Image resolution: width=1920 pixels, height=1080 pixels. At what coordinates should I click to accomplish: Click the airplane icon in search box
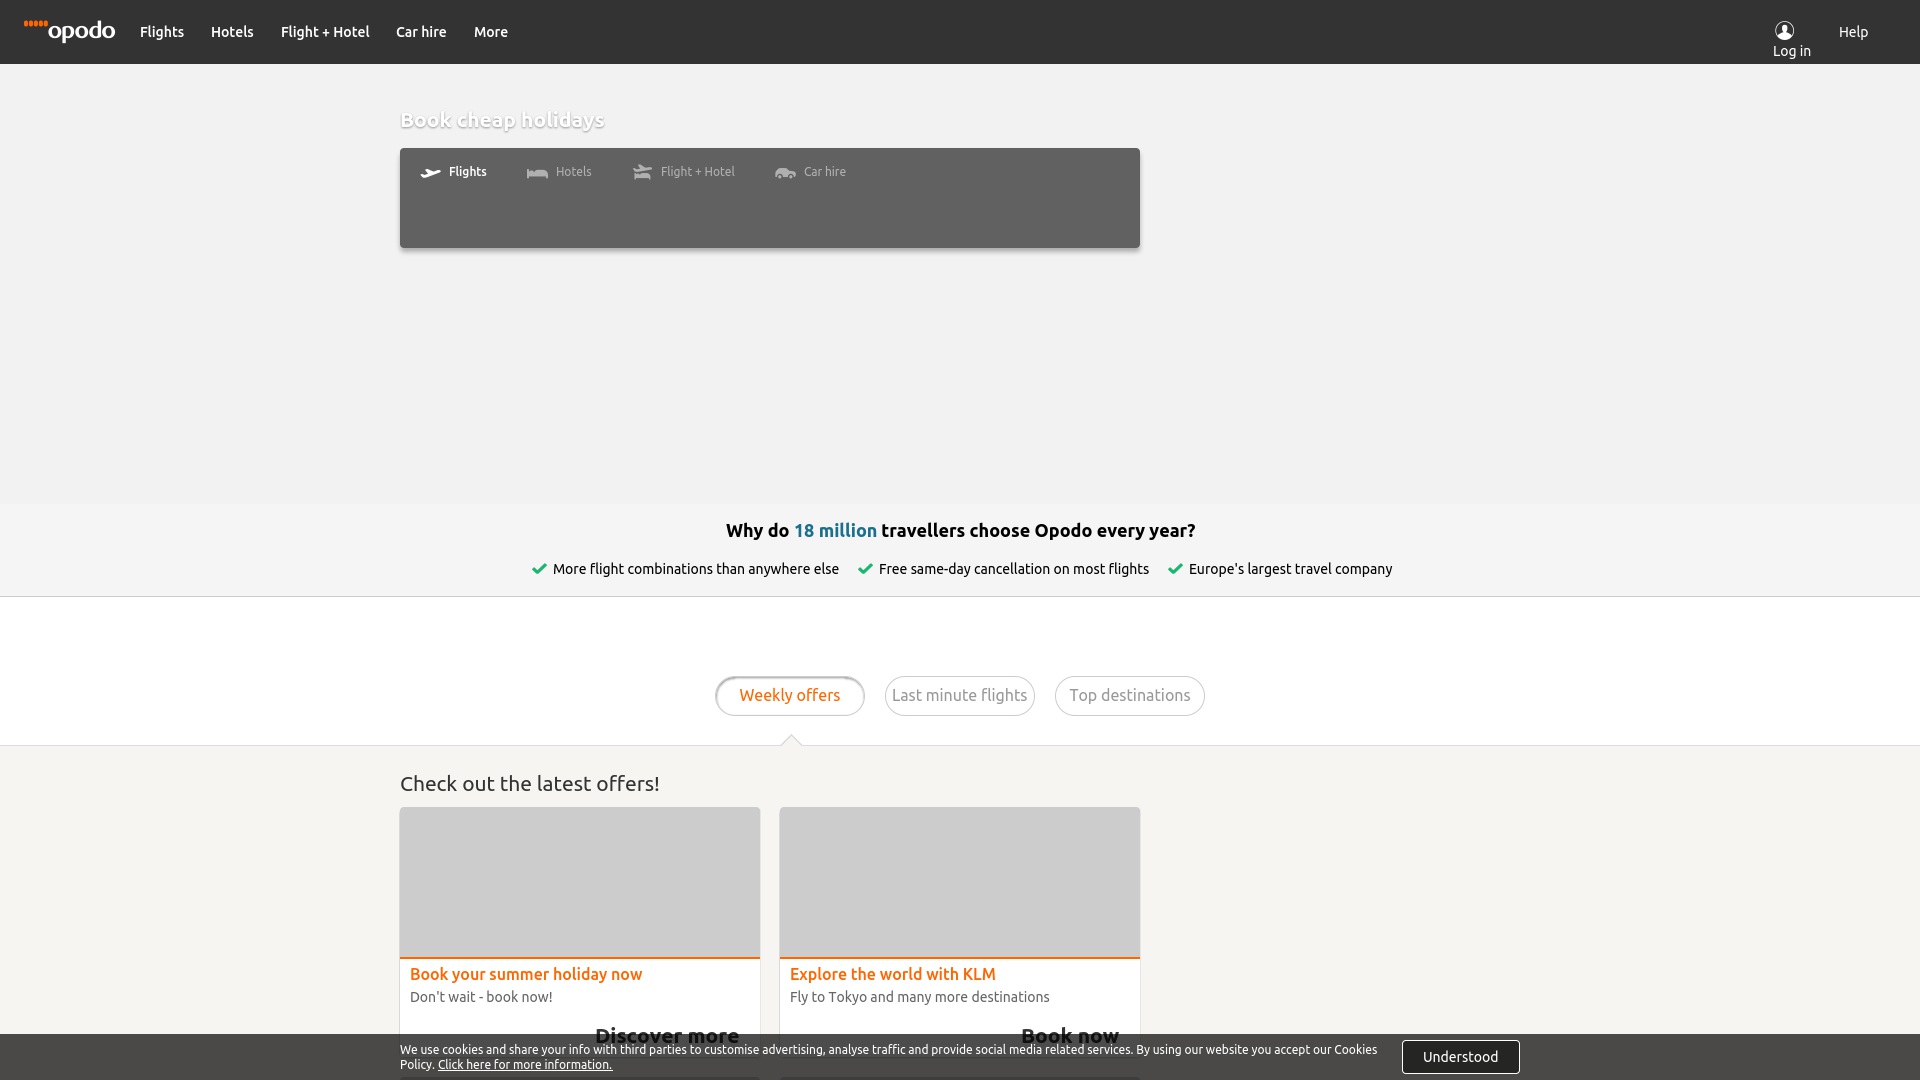tap(430, 172)
